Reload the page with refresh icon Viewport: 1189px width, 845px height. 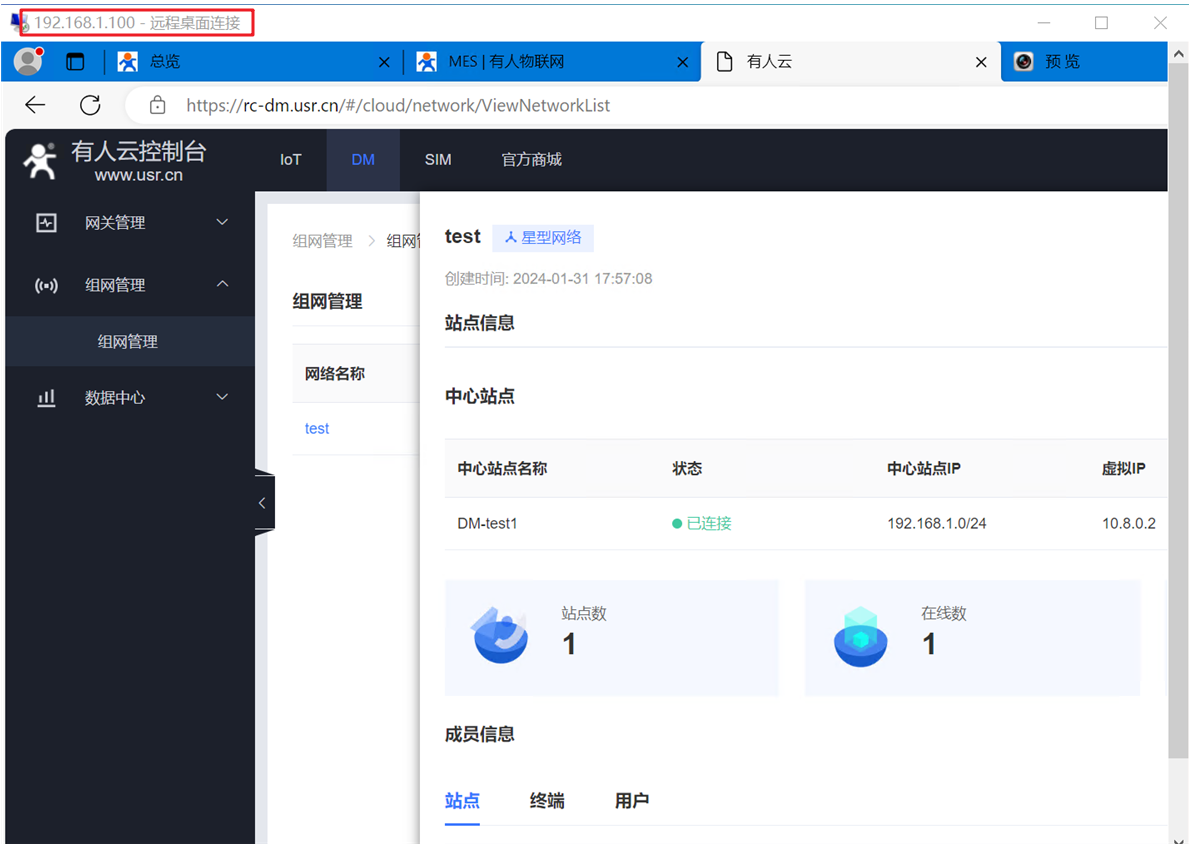(90, 105)
